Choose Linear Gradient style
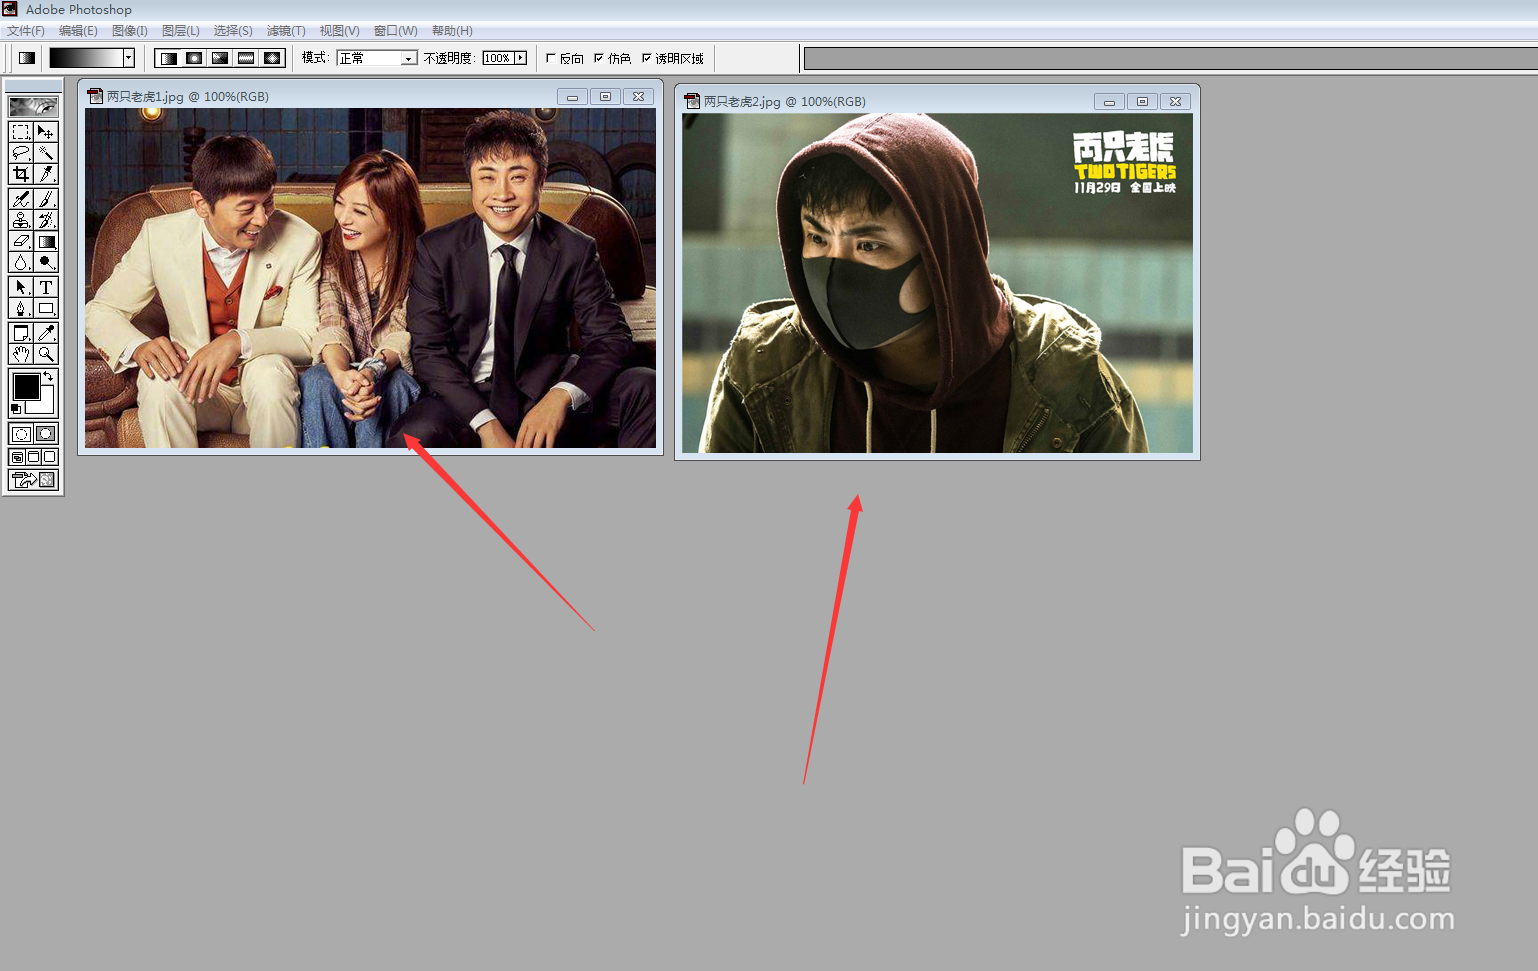The height and width of the screenshot is (971, 1538). pos(169,58)
